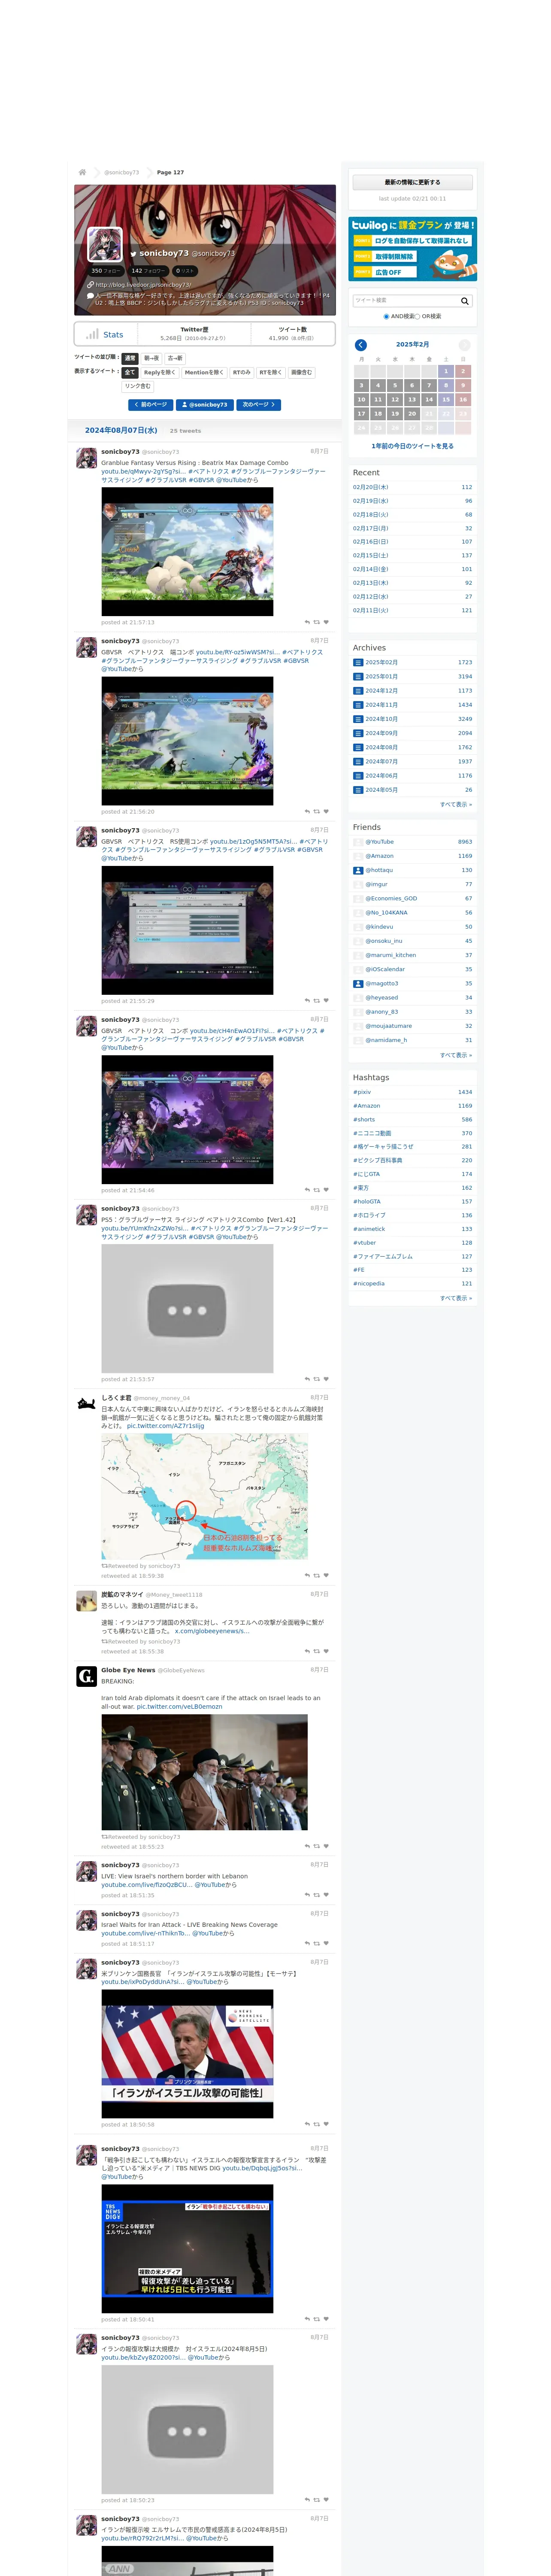Click the list icon beside 2024年12月
551x2576 pixels.
pos(358,691)
